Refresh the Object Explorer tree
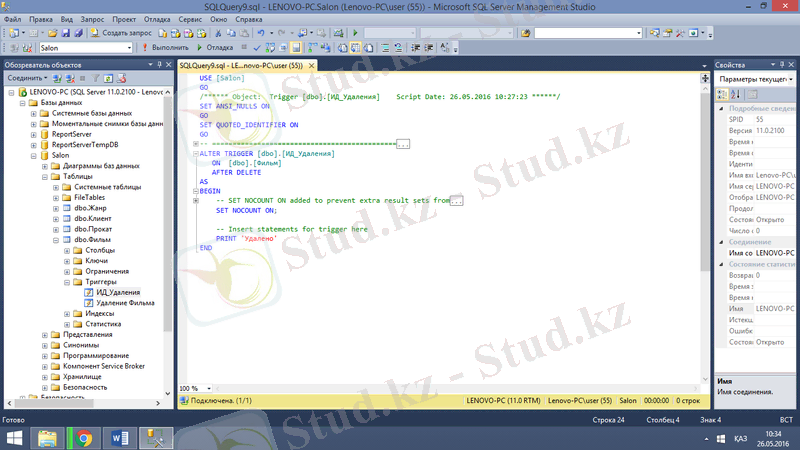Viewport: 800px width, 450px height. pyautogui.click(x=108, y=79)
